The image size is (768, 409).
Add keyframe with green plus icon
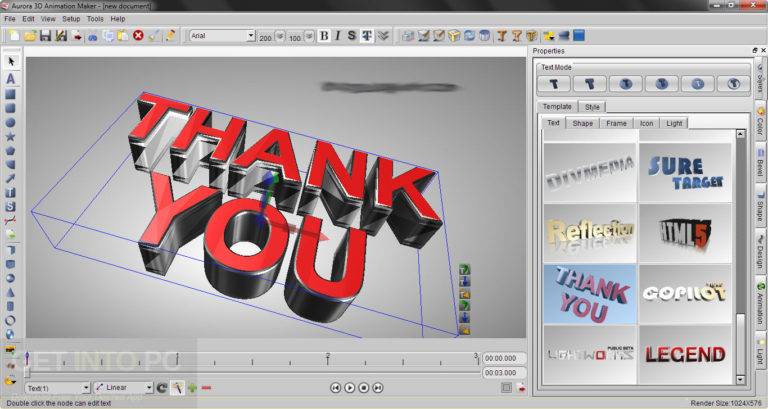[192, 388]
